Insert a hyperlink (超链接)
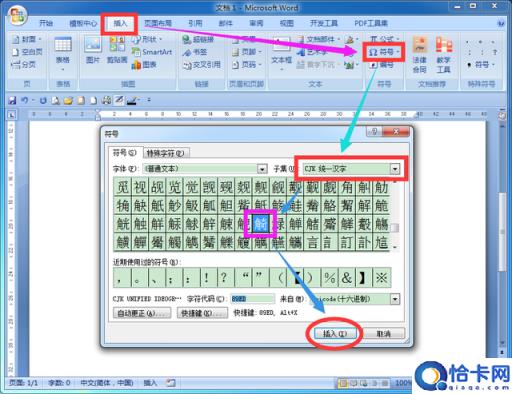 [198, 39]
